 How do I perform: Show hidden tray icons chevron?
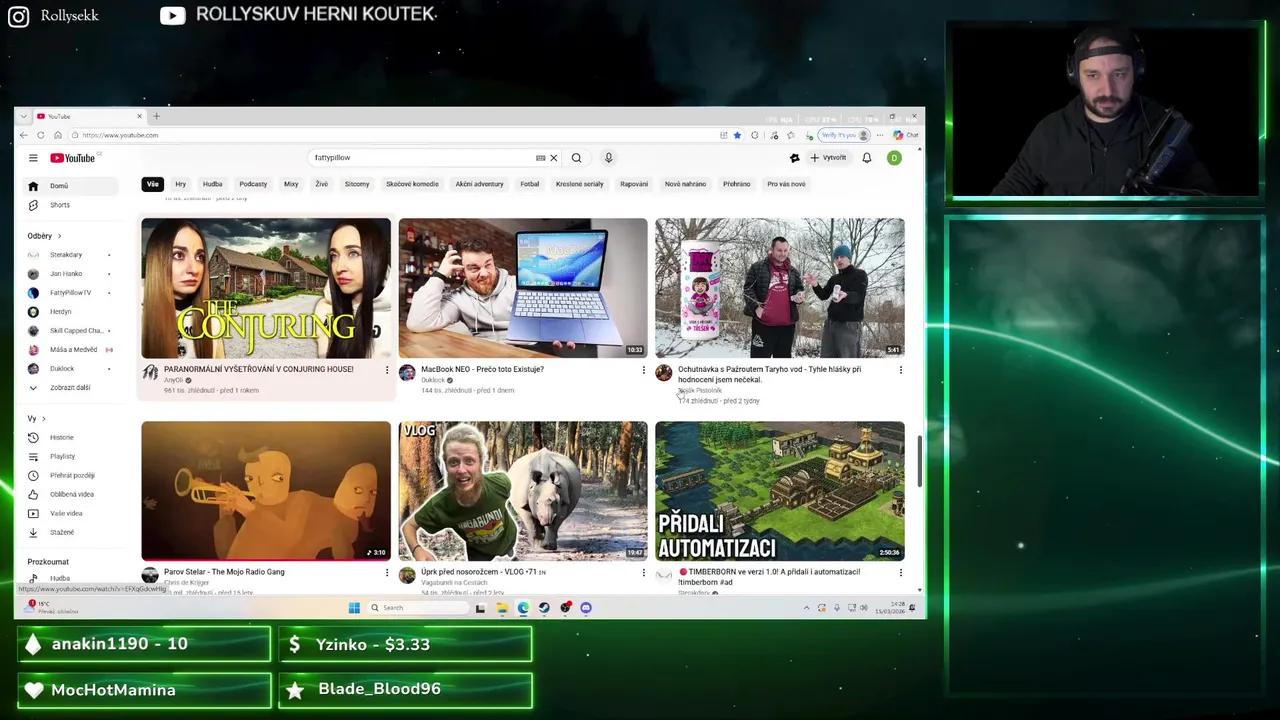point(807,608)
